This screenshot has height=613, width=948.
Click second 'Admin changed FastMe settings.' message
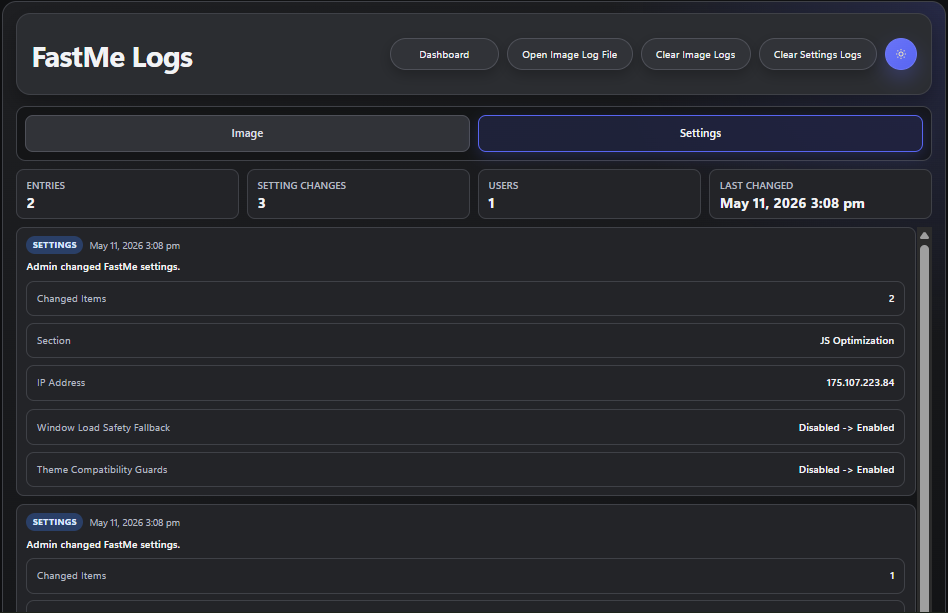(x=103, y=545)
